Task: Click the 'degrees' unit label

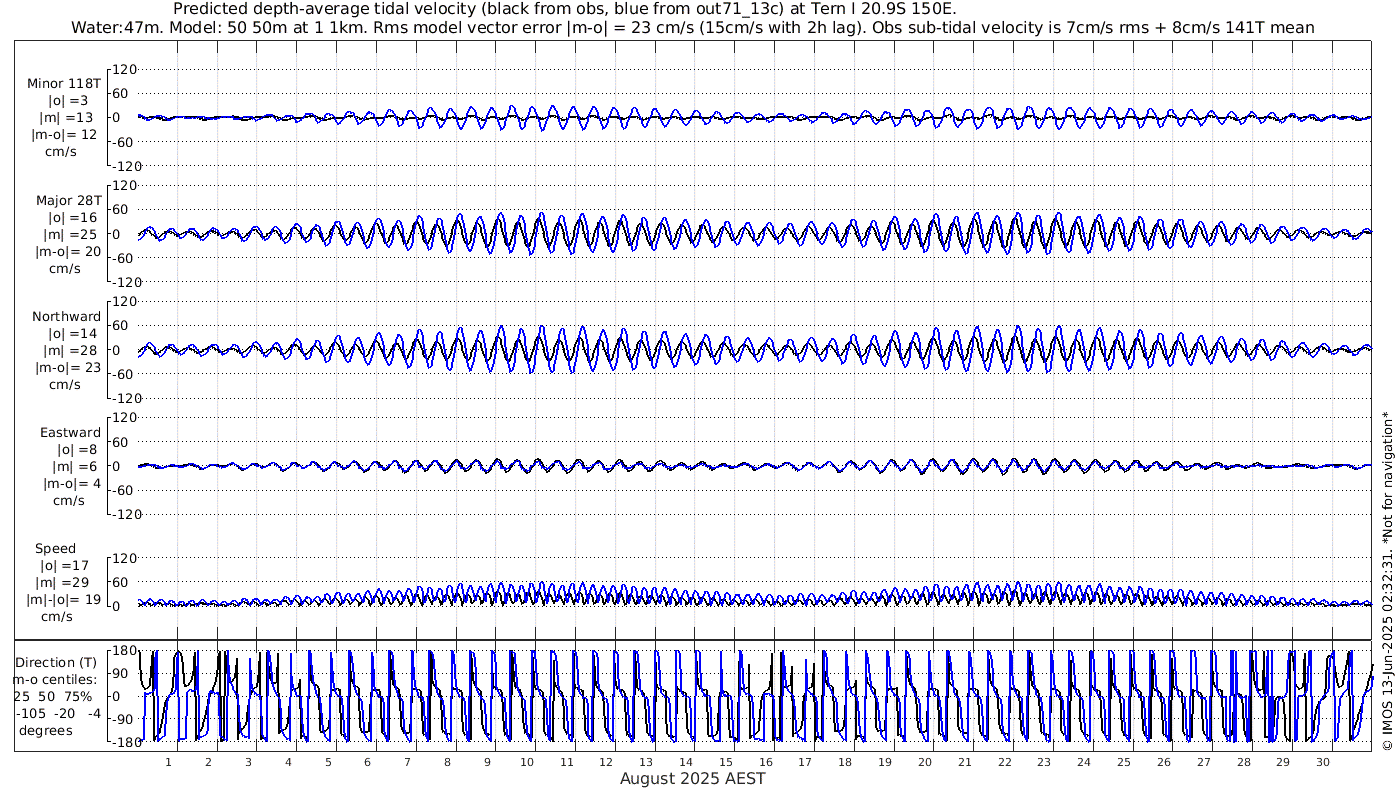Action: tap(45, 730)
